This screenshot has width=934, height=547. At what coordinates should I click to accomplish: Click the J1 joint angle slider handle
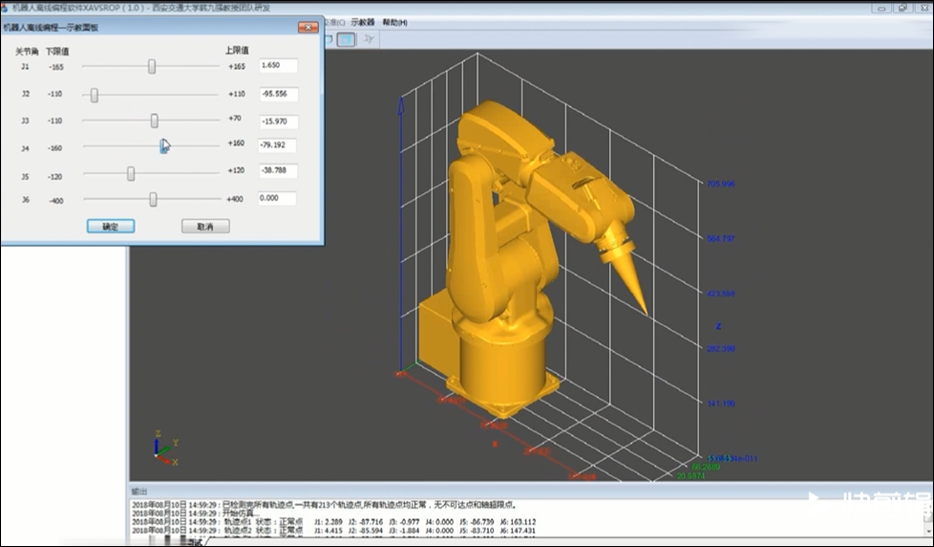(152, 66)
